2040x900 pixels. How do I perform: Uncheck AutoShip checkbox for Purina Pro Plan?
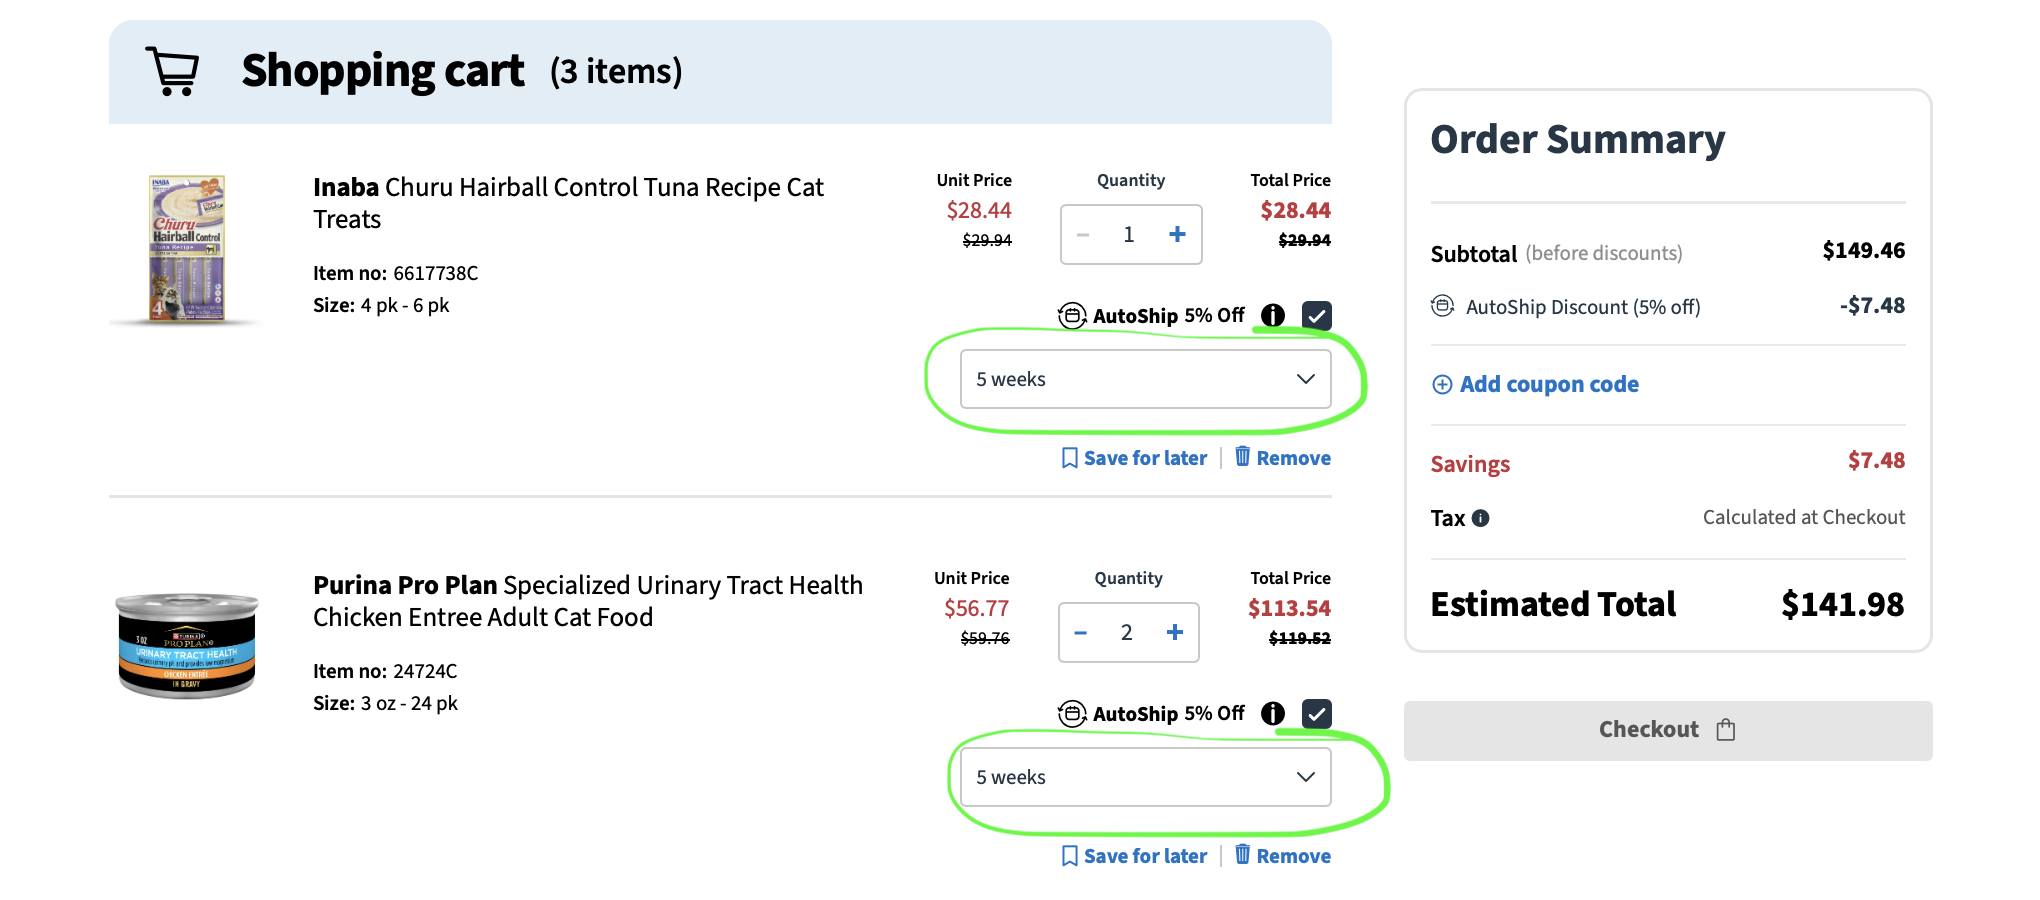click(x=1317, y=714)
